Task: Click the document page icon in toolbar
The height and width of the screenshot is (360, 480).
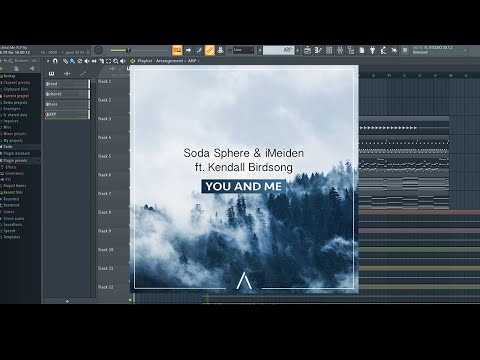Action: point(362,50)
